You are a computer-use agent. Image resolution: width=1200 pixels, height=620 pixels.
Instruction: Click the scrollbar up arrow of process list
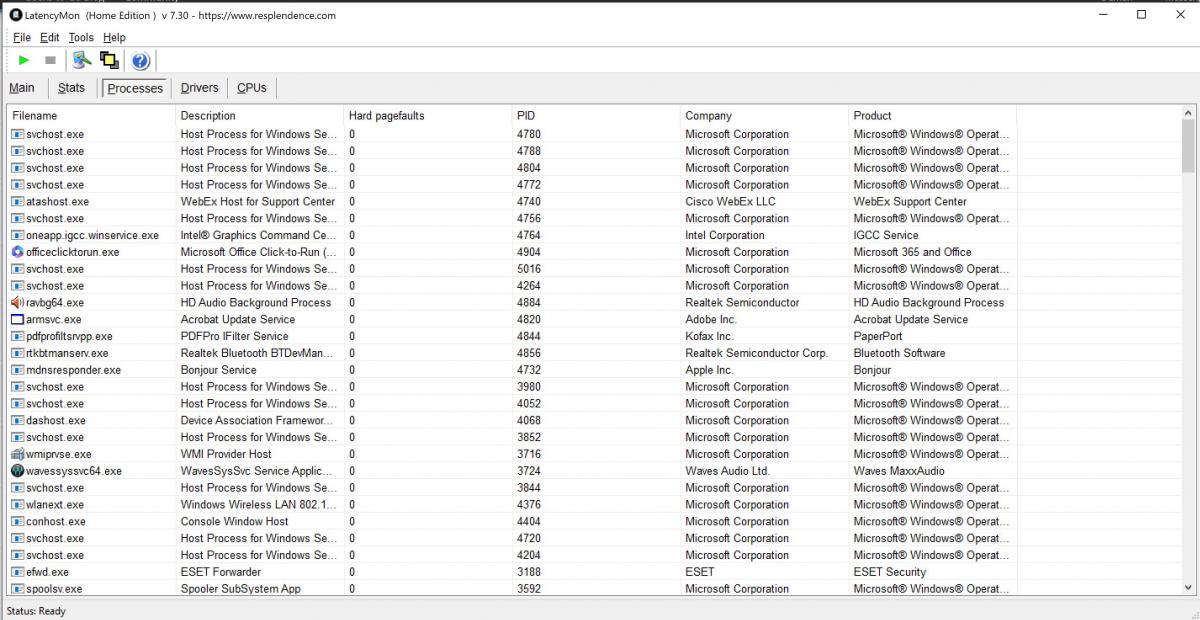[x=1188, y=114]
